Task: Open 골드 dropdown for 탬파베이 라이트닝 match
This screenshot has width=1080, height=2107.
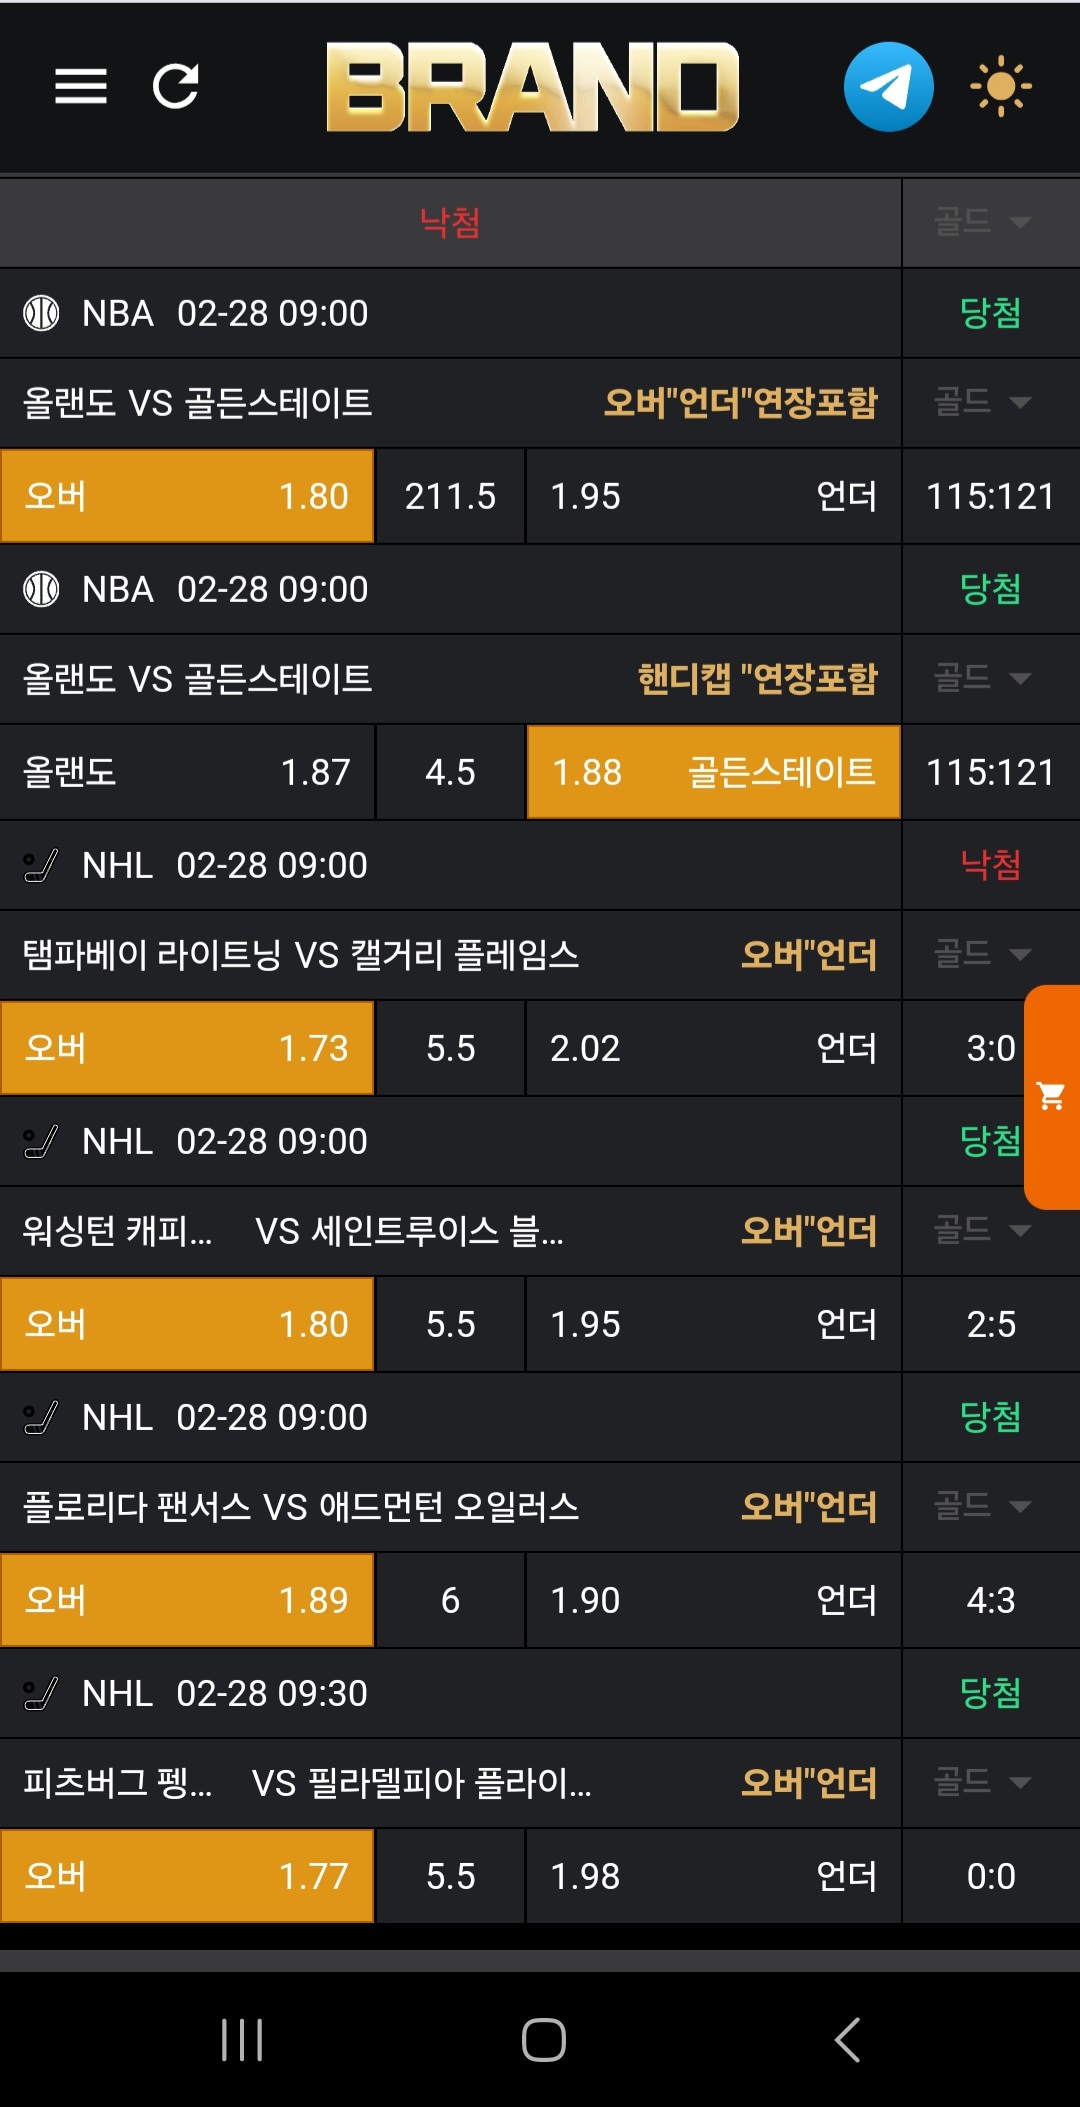Action: (982, 954)
